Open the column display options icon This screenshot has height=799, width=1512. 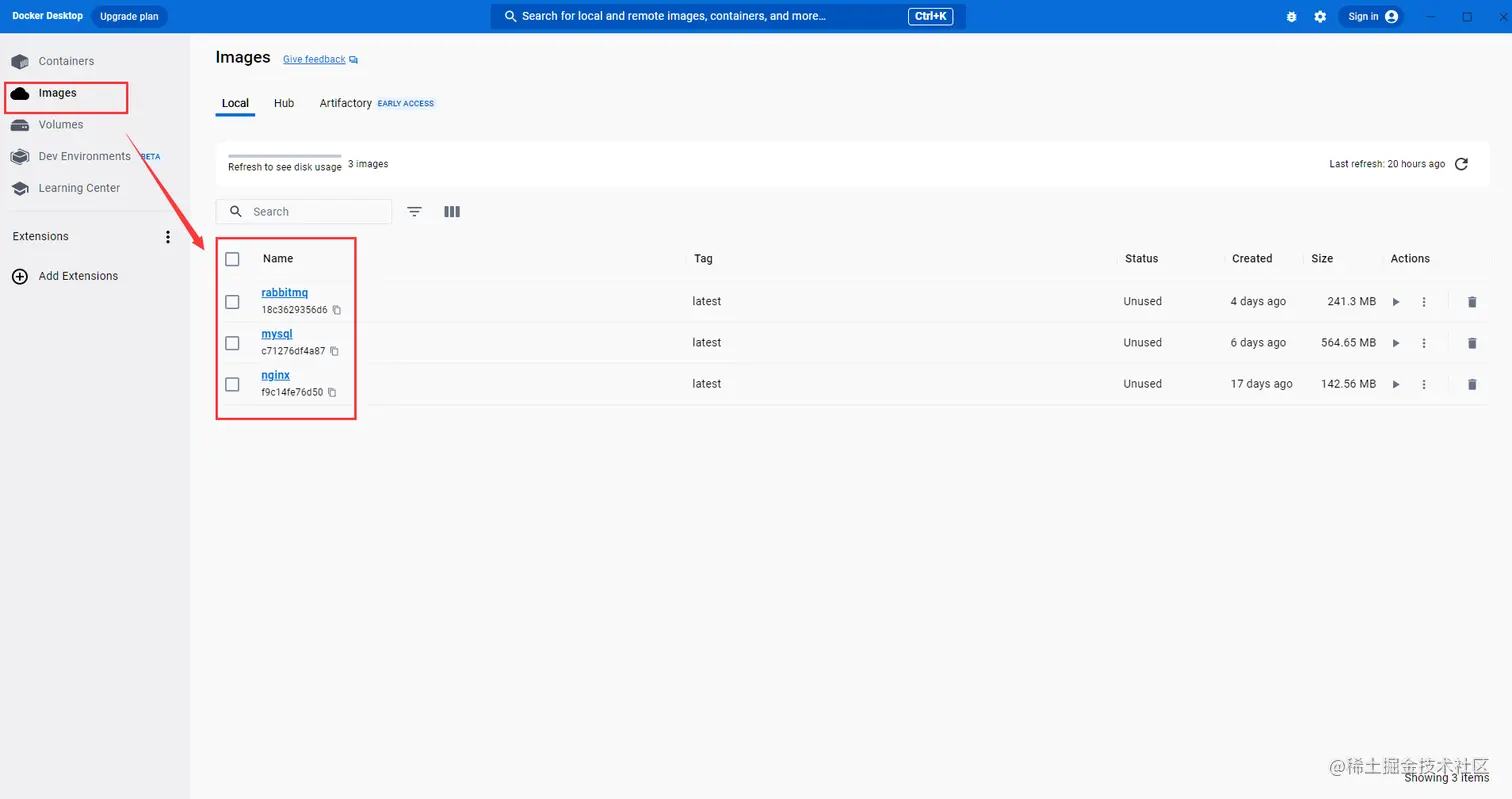452,212
